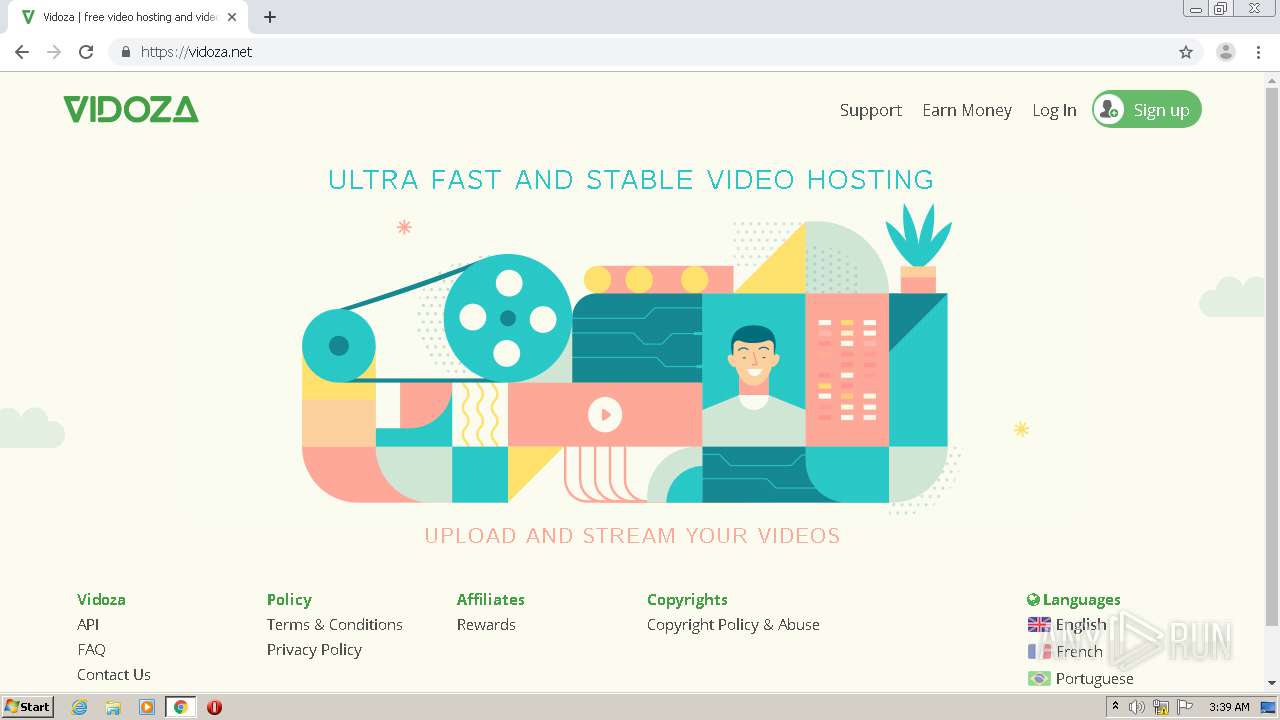Click the Action Center flag icon
Viewport: 1280px width, 720px height.
(x=1183, y=707)
